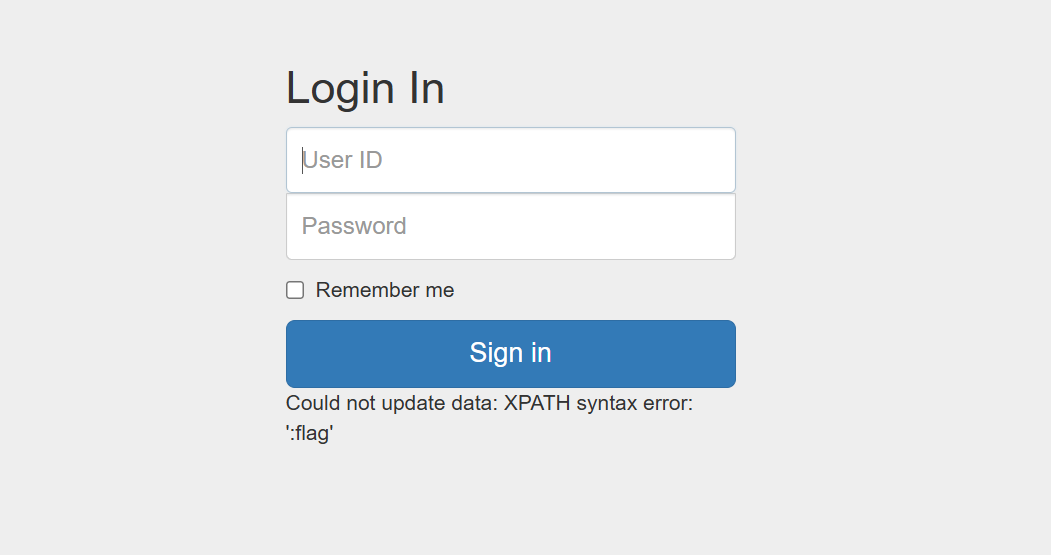The height and width of the screenshot is (555, 1051).
Task: Activate the field below the User ID box
Action: point(511,227)
